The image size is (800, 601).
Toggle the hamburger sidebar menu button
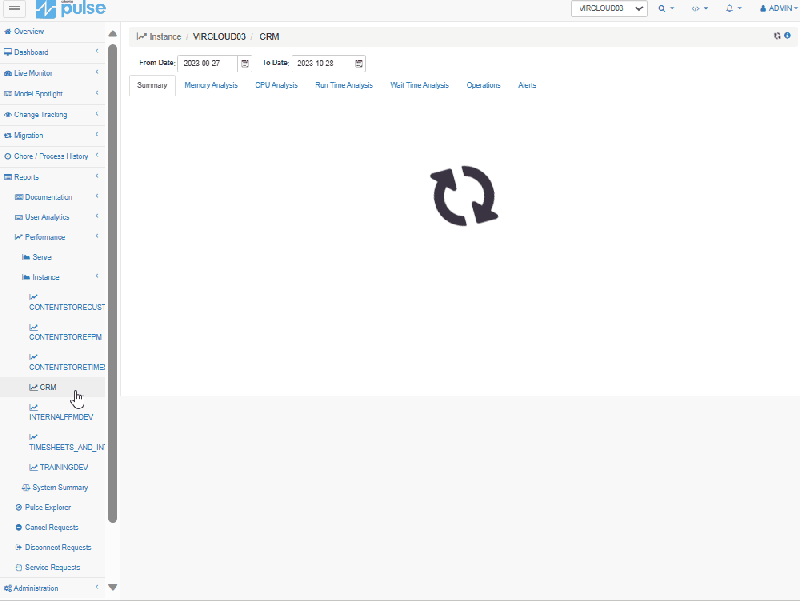[14, 8]
